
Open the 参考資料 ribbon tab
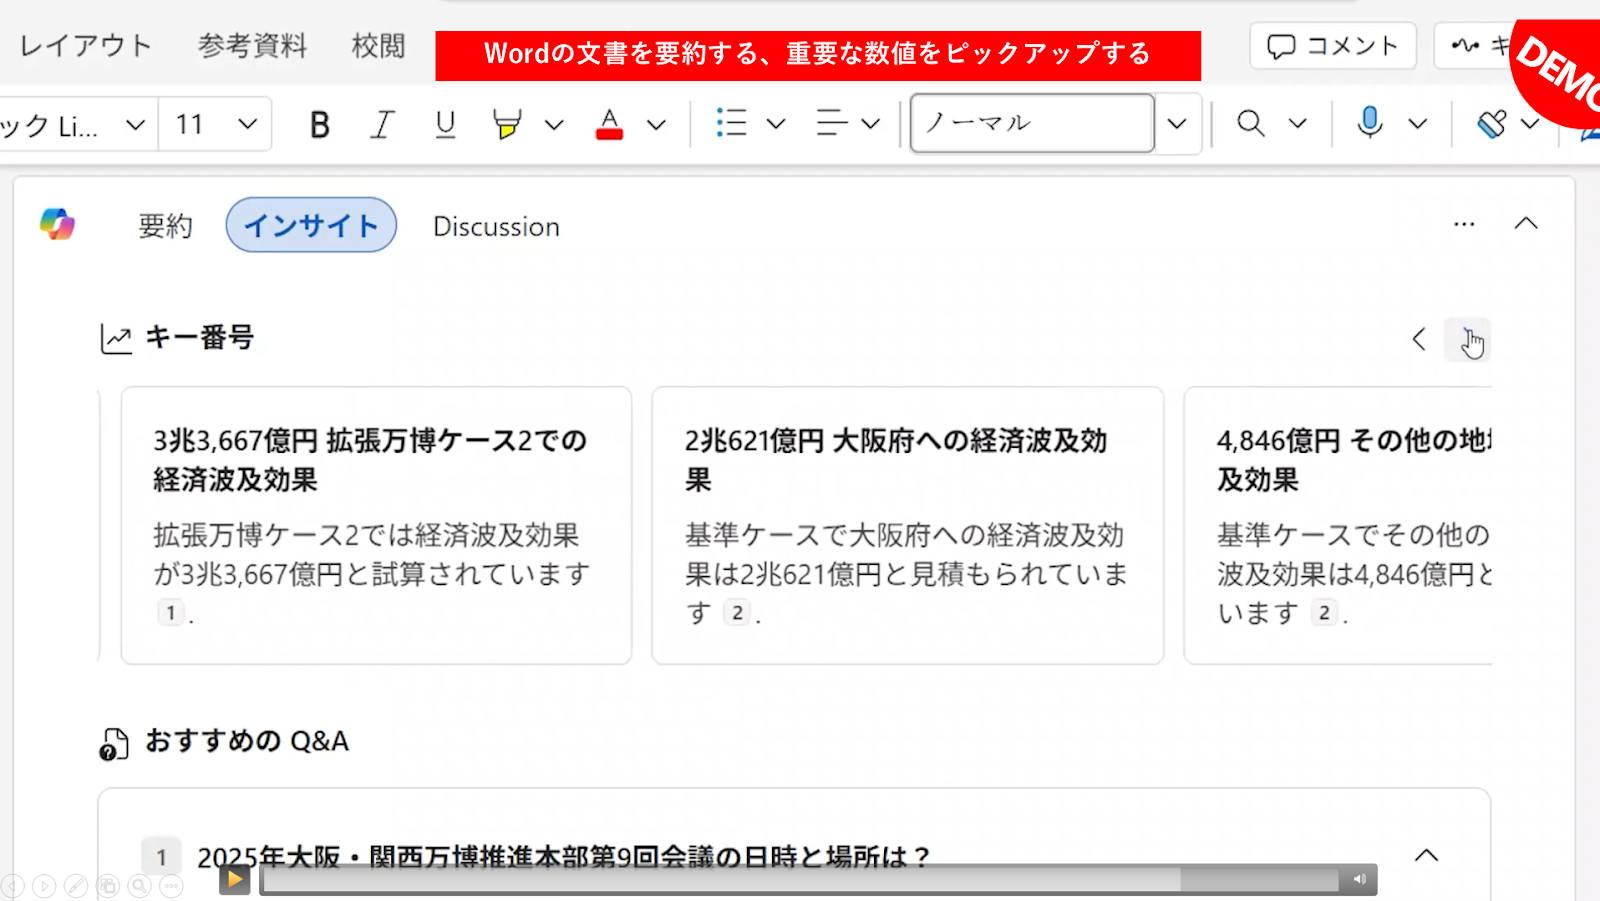252,46
